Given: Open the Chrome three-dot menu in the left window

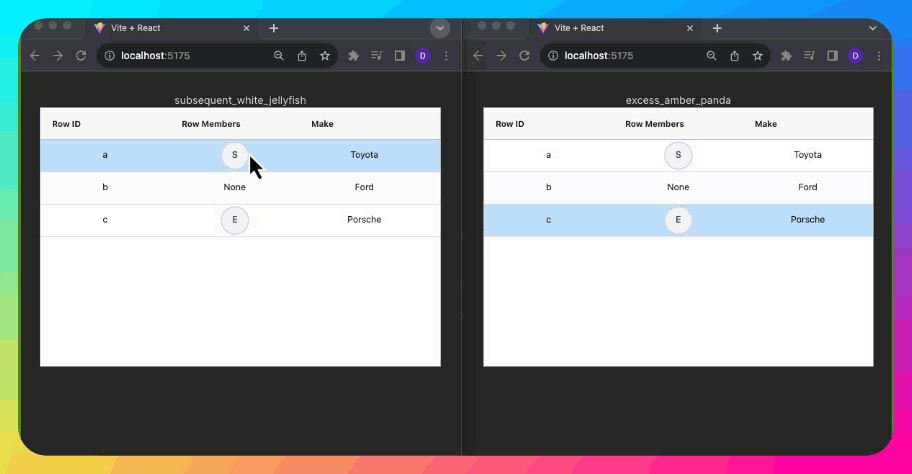Looking at the screenshot, I should 446,56.
